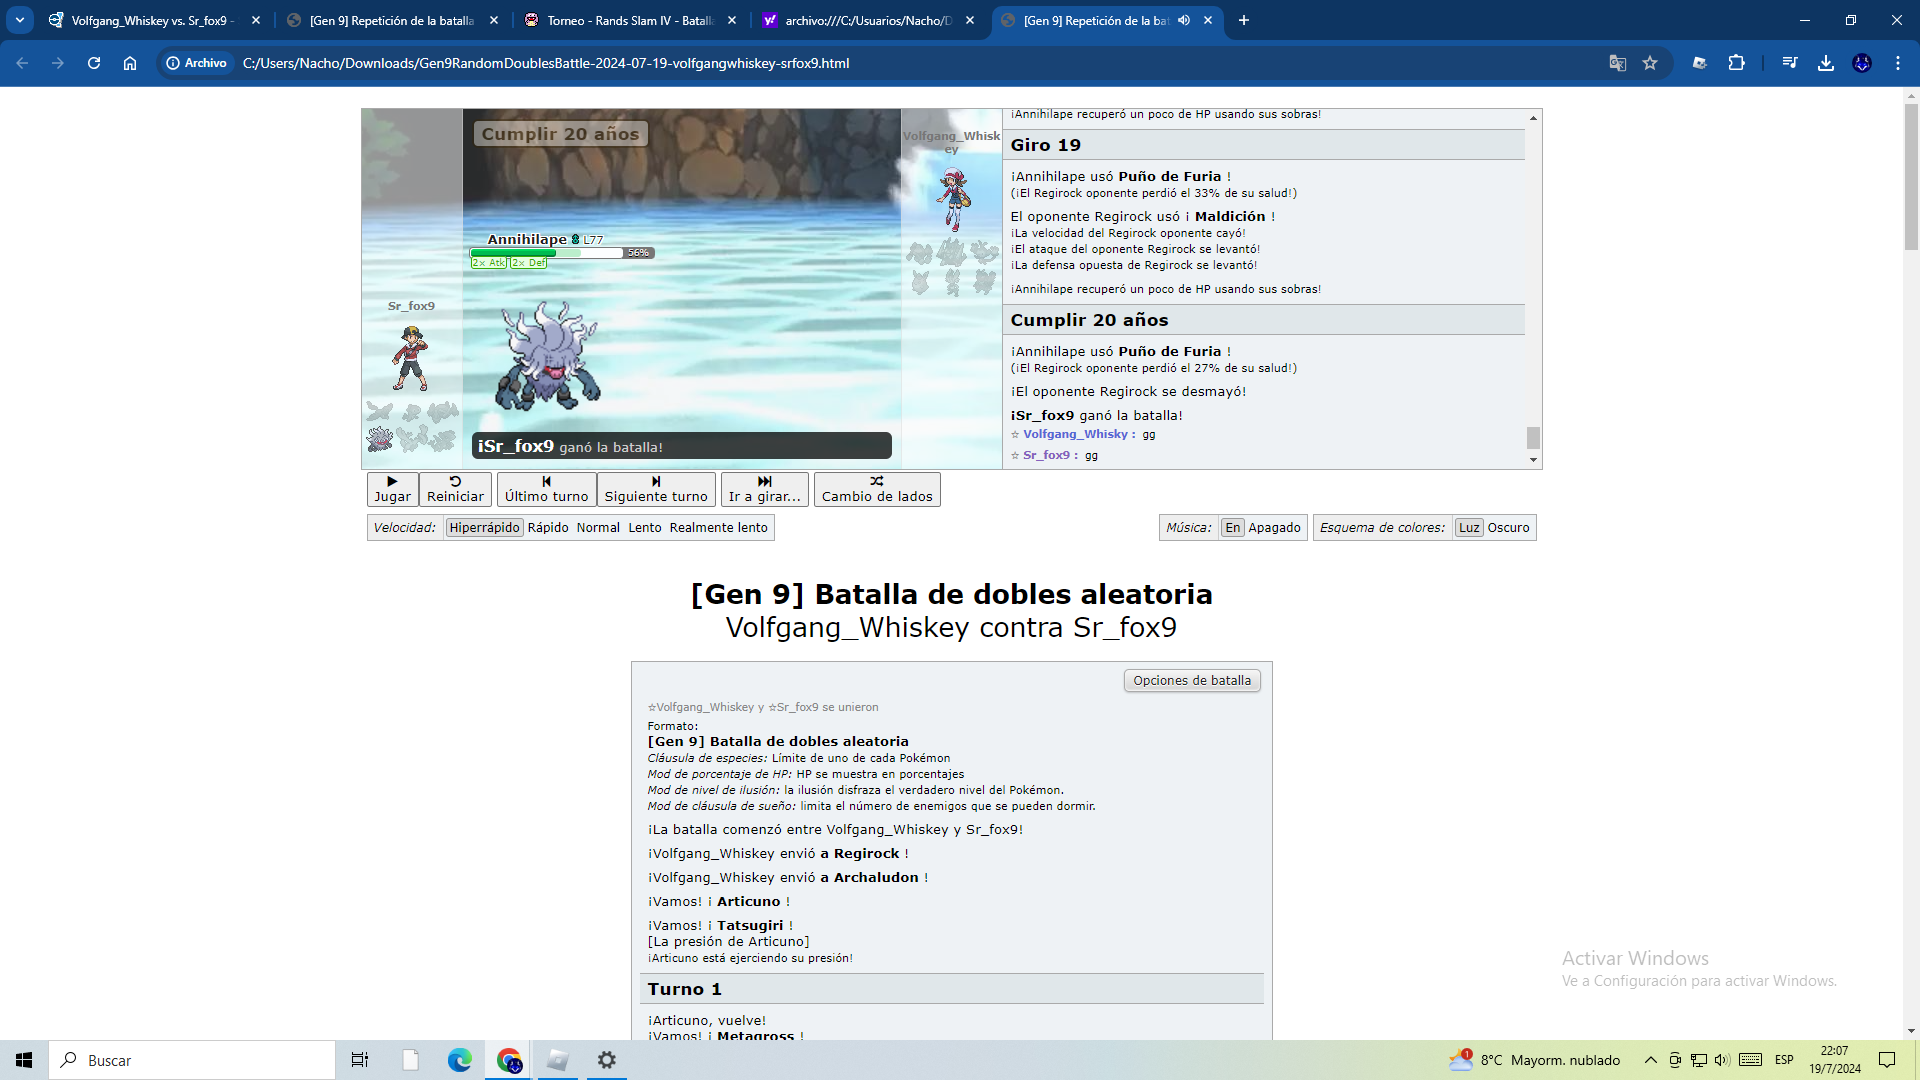
Task: Select Normal speed option
Action: click(598, 528)
